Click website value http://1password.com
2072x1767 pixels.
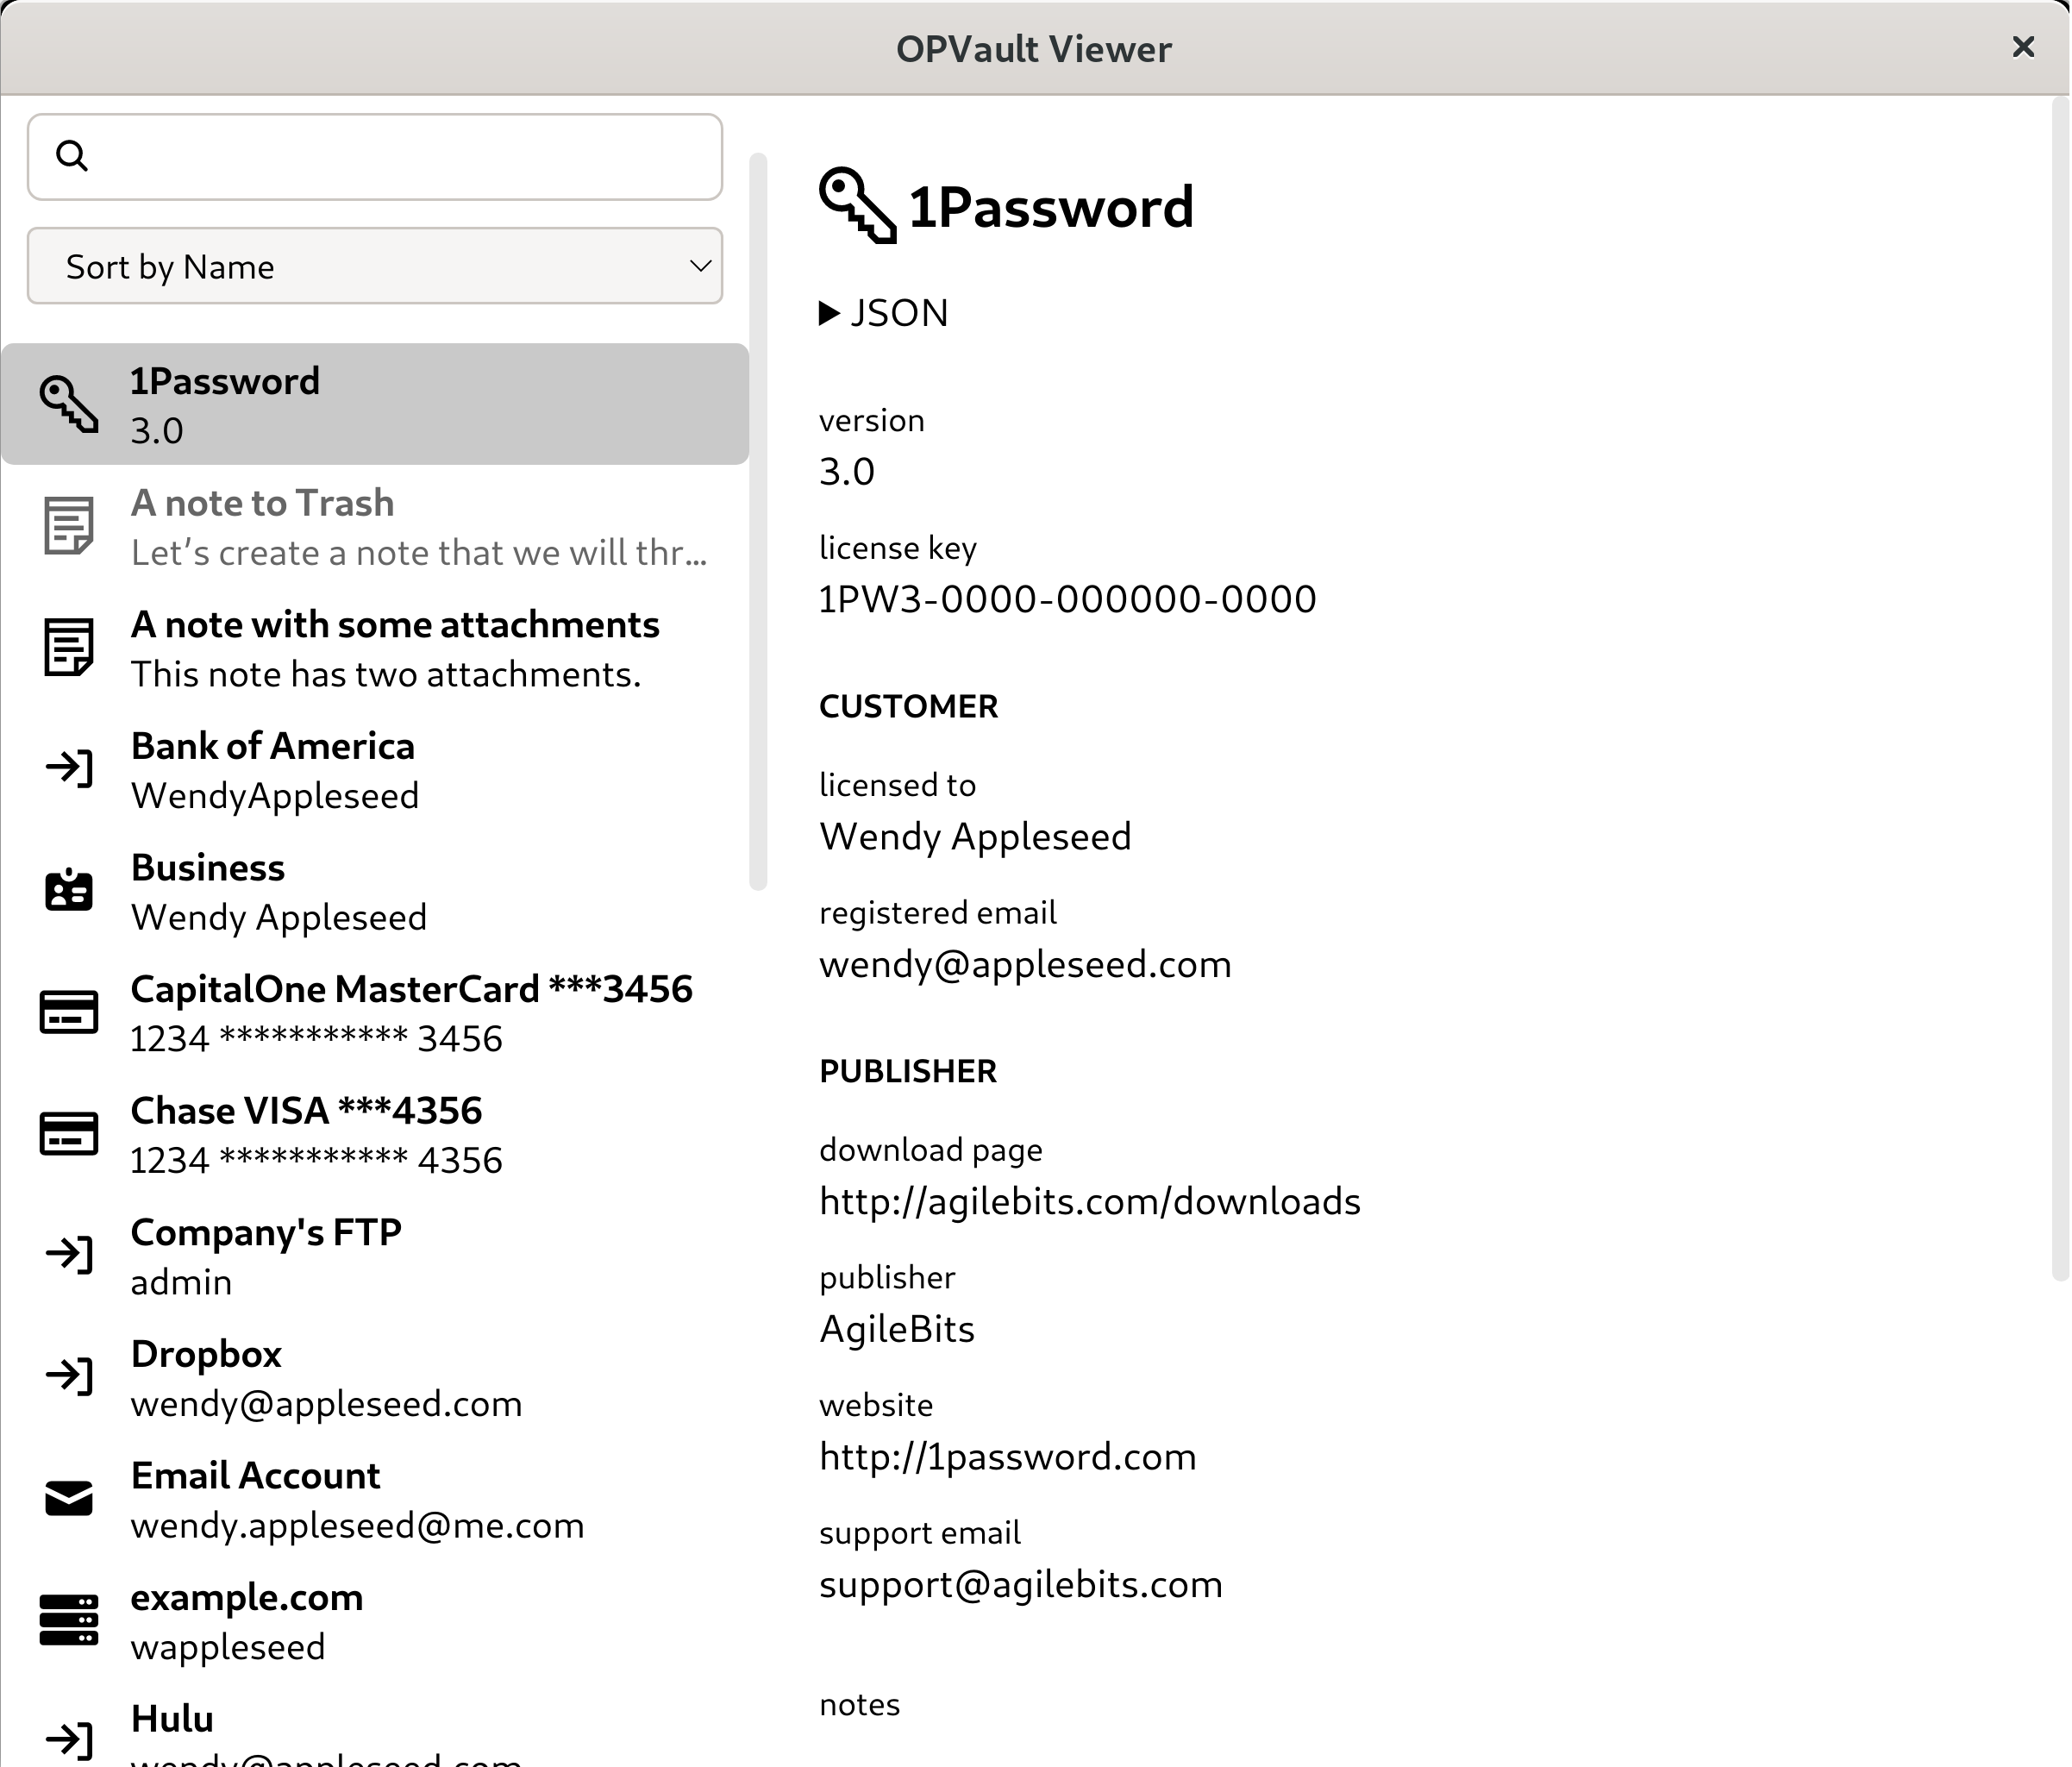tap(1008, 1457)
